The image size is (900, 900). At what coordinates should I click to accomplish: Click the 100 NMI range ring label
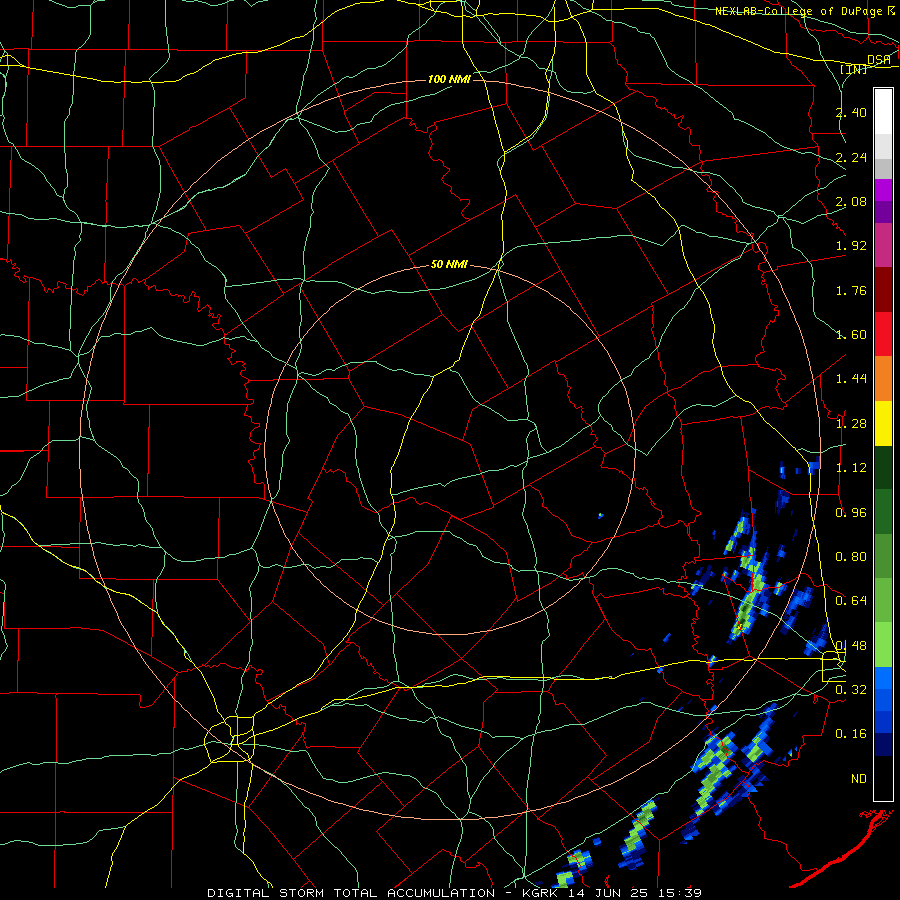pyautogui.click(x=449, y=79)
